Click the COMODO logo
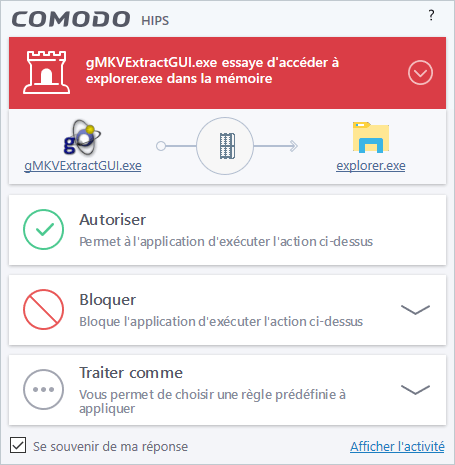455x465 pixels. tap(71, 19)
